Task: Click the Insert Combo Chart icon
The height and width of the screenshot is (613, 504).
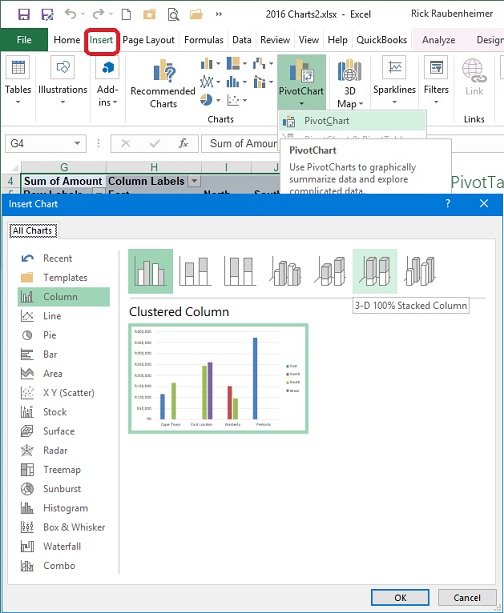Action: [259, 82]
